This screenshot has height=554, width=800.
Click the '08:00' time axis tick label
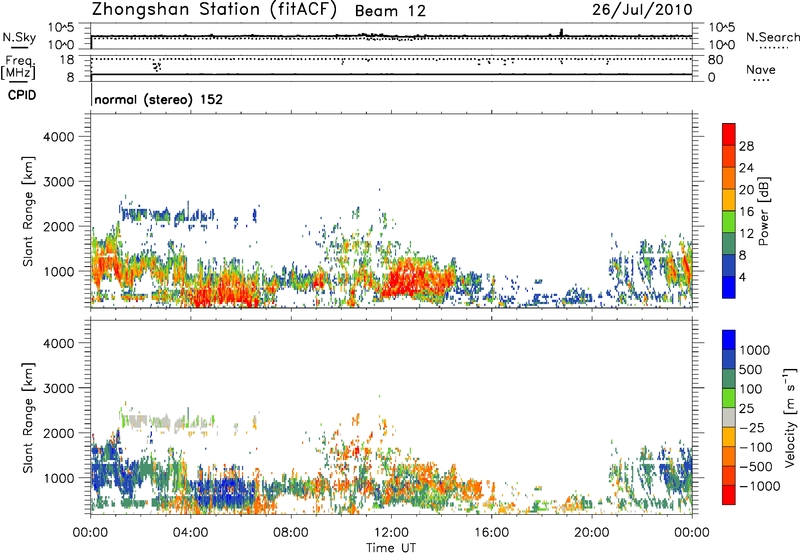point(291,533)
